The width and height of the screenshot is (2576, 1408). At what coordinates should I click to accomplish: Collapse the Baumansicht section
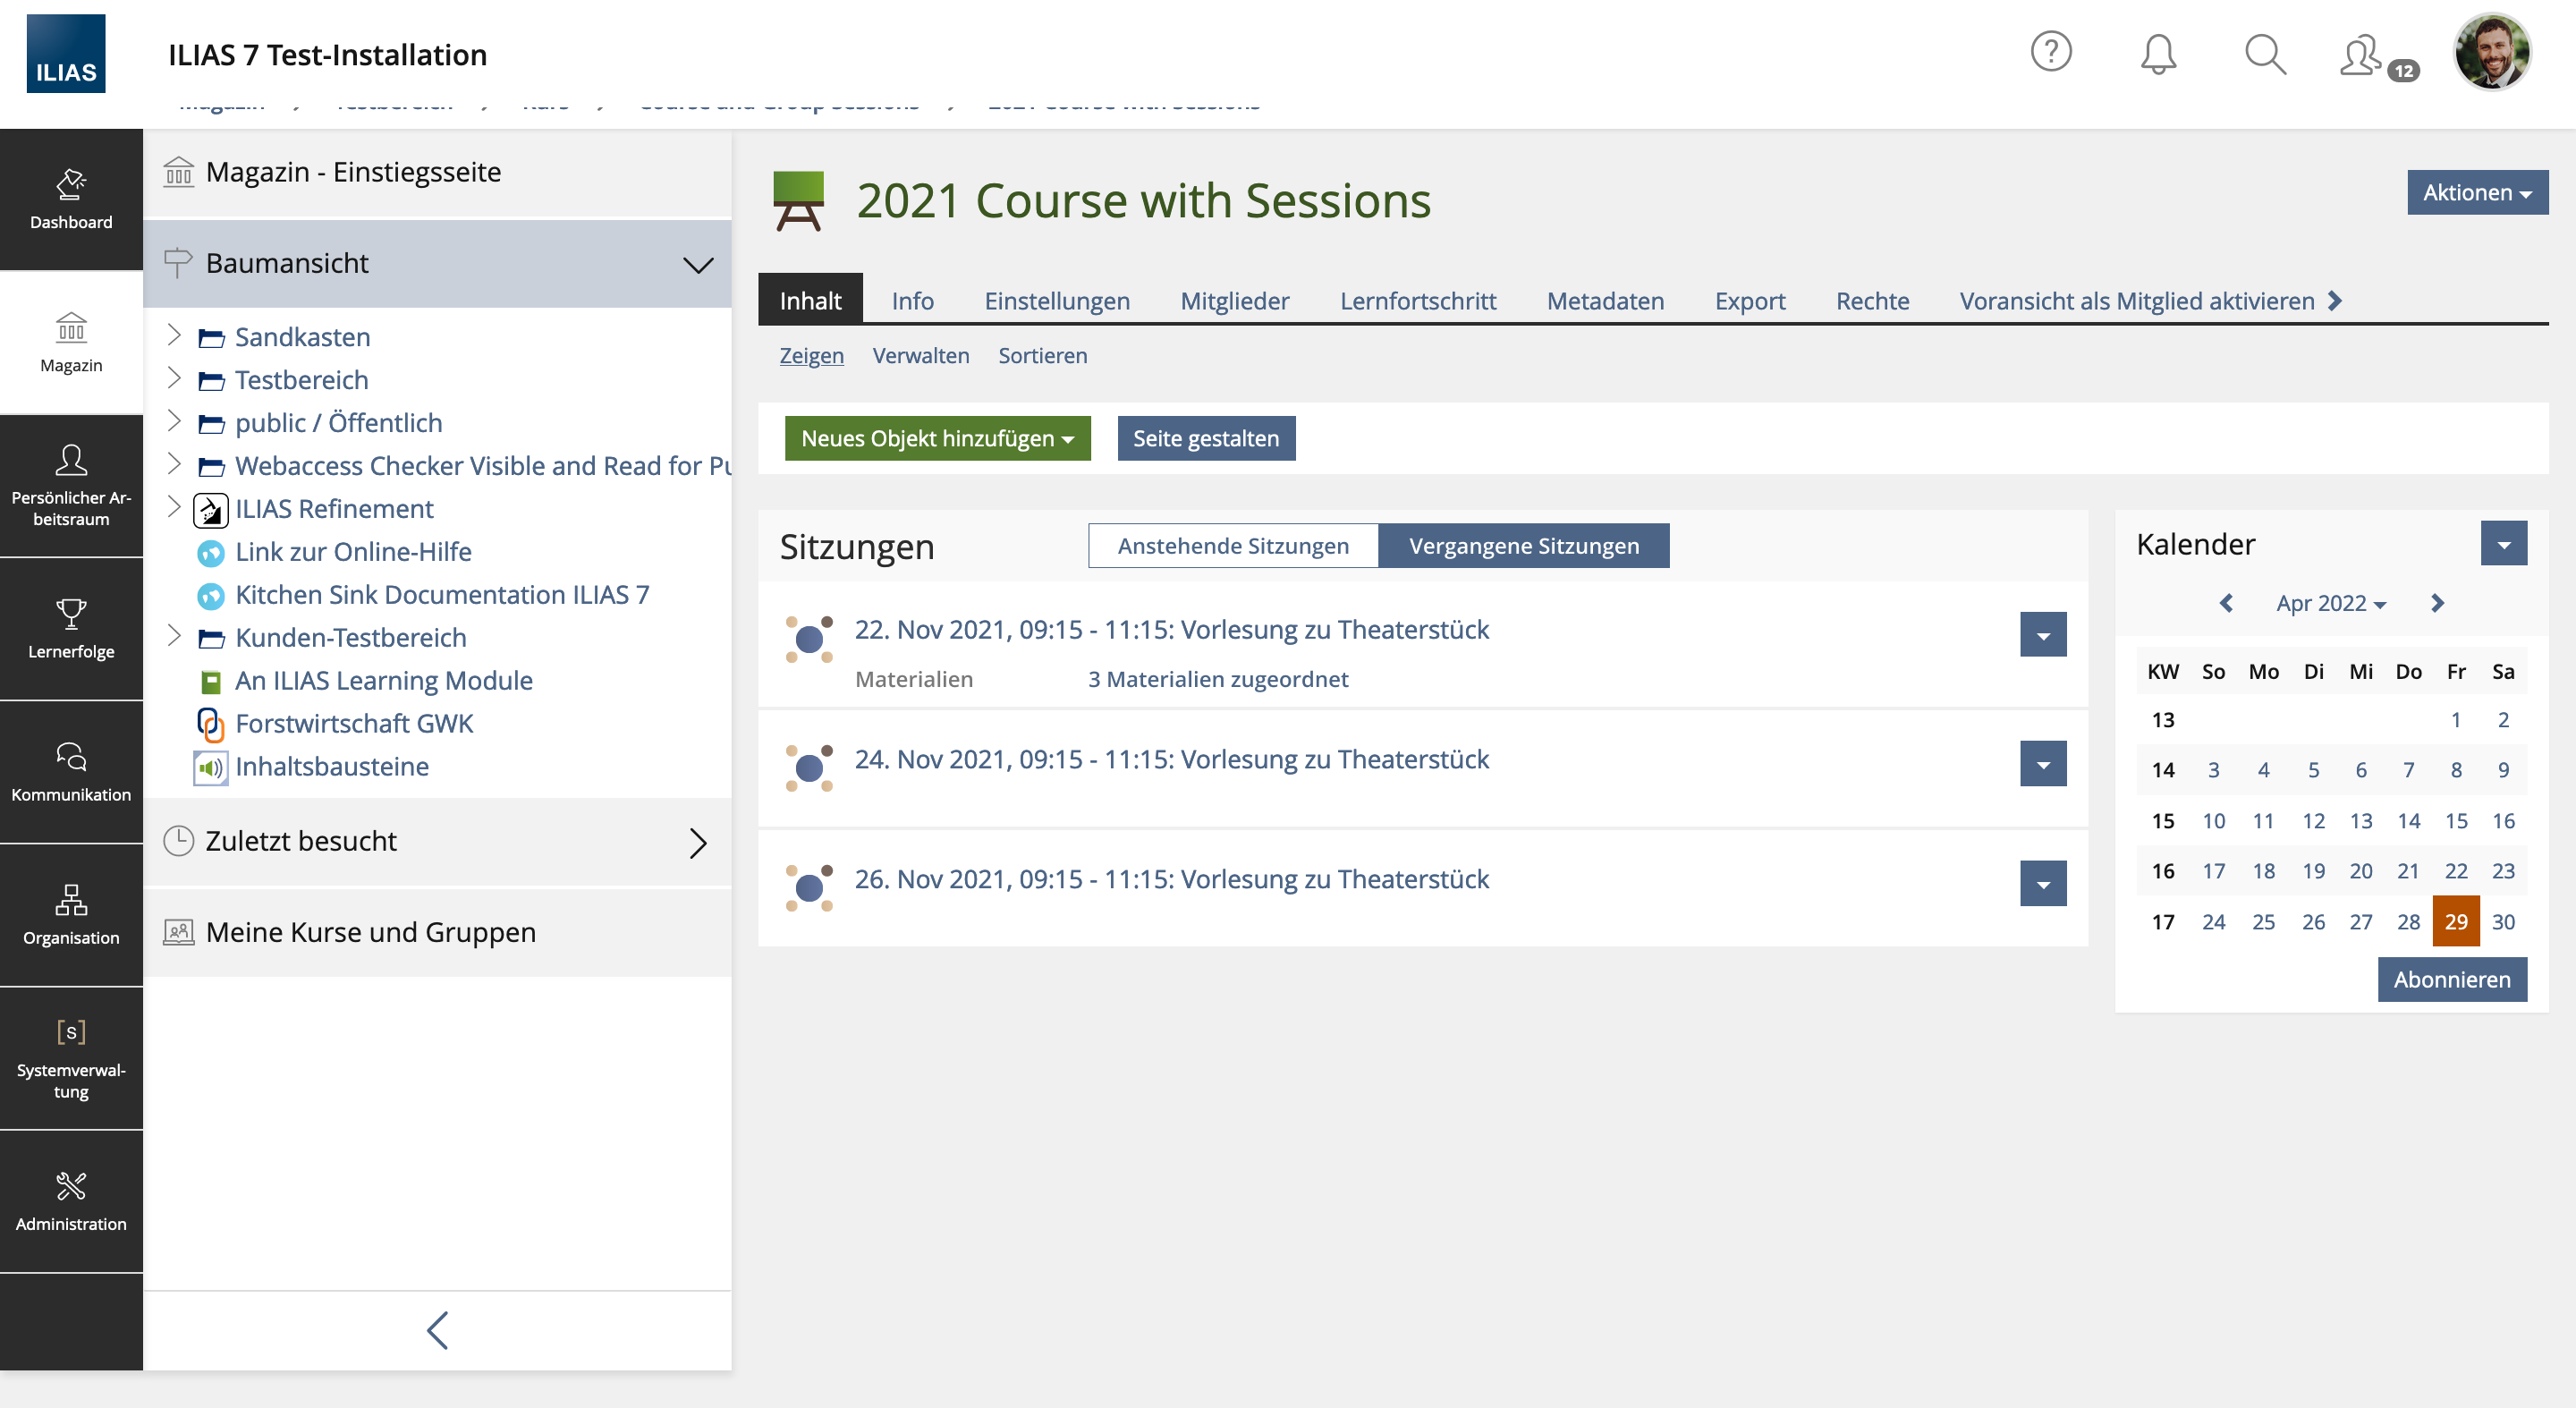click(697, 264)
